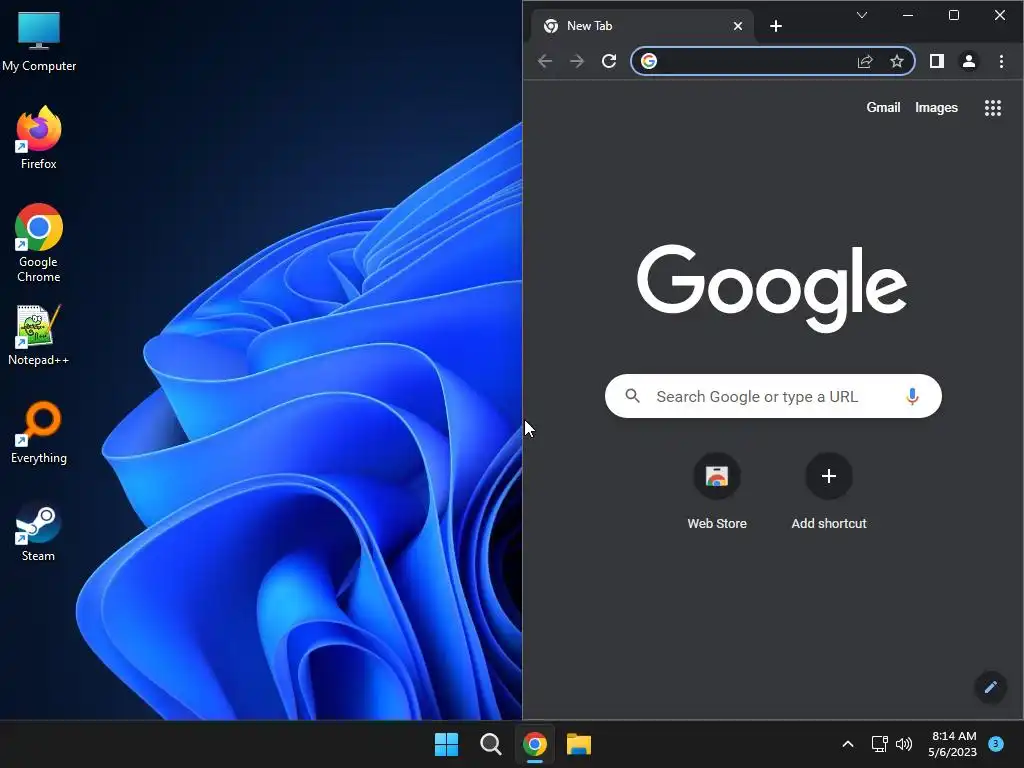Open network status tray icon

(879, 744)
